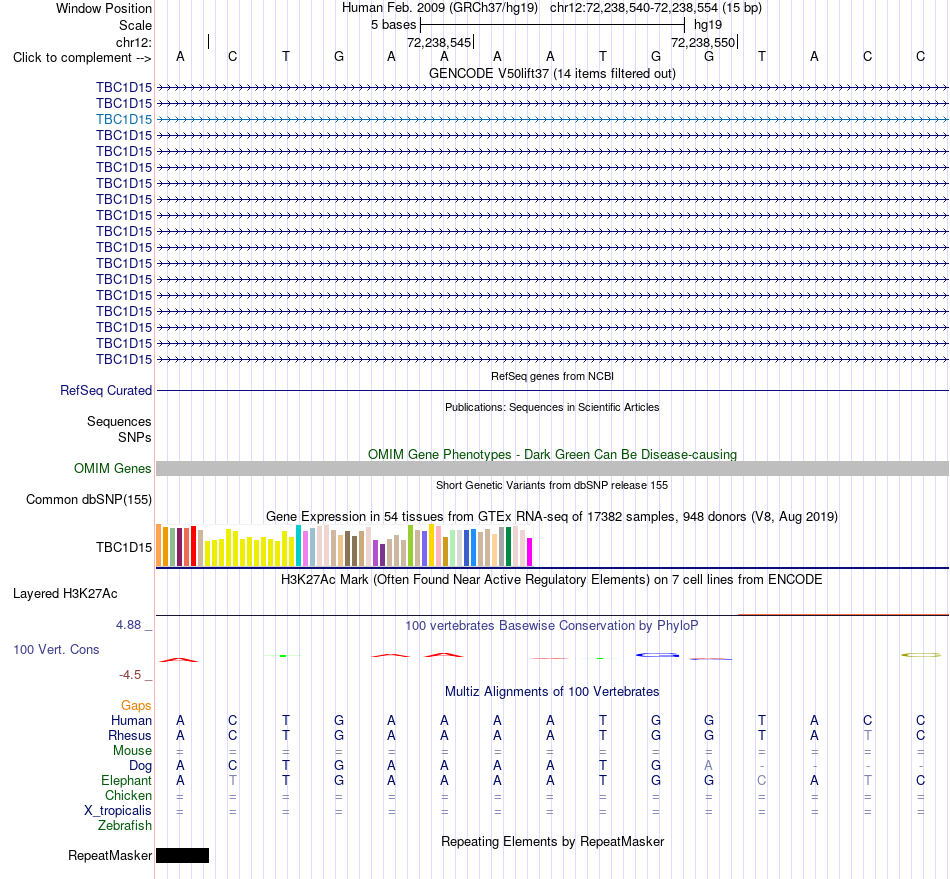This screenshot has width=950, height=879.
Task: Open the GTEx Gene Expression track title
Action: click(552, 517)
